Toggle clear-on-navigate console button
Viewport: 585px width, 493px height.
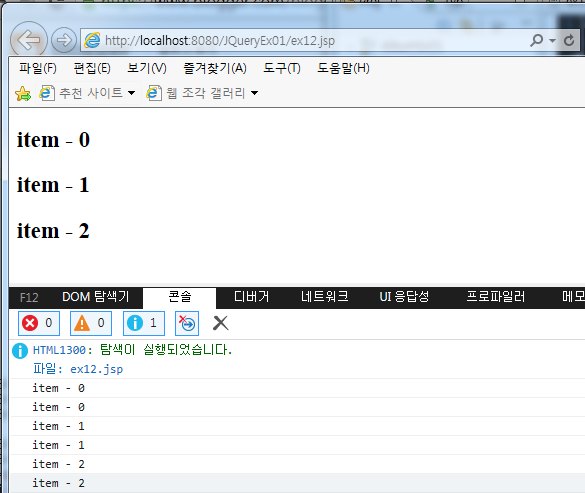point(187,323)
